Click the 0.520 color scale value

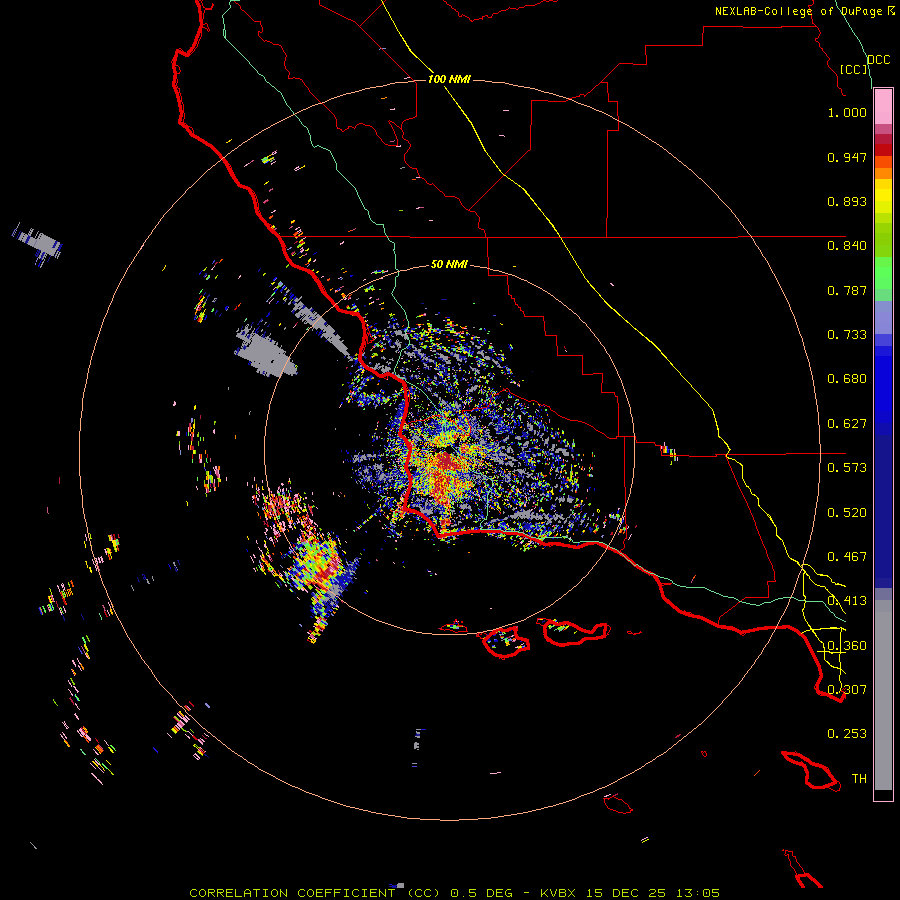(847, 513)
